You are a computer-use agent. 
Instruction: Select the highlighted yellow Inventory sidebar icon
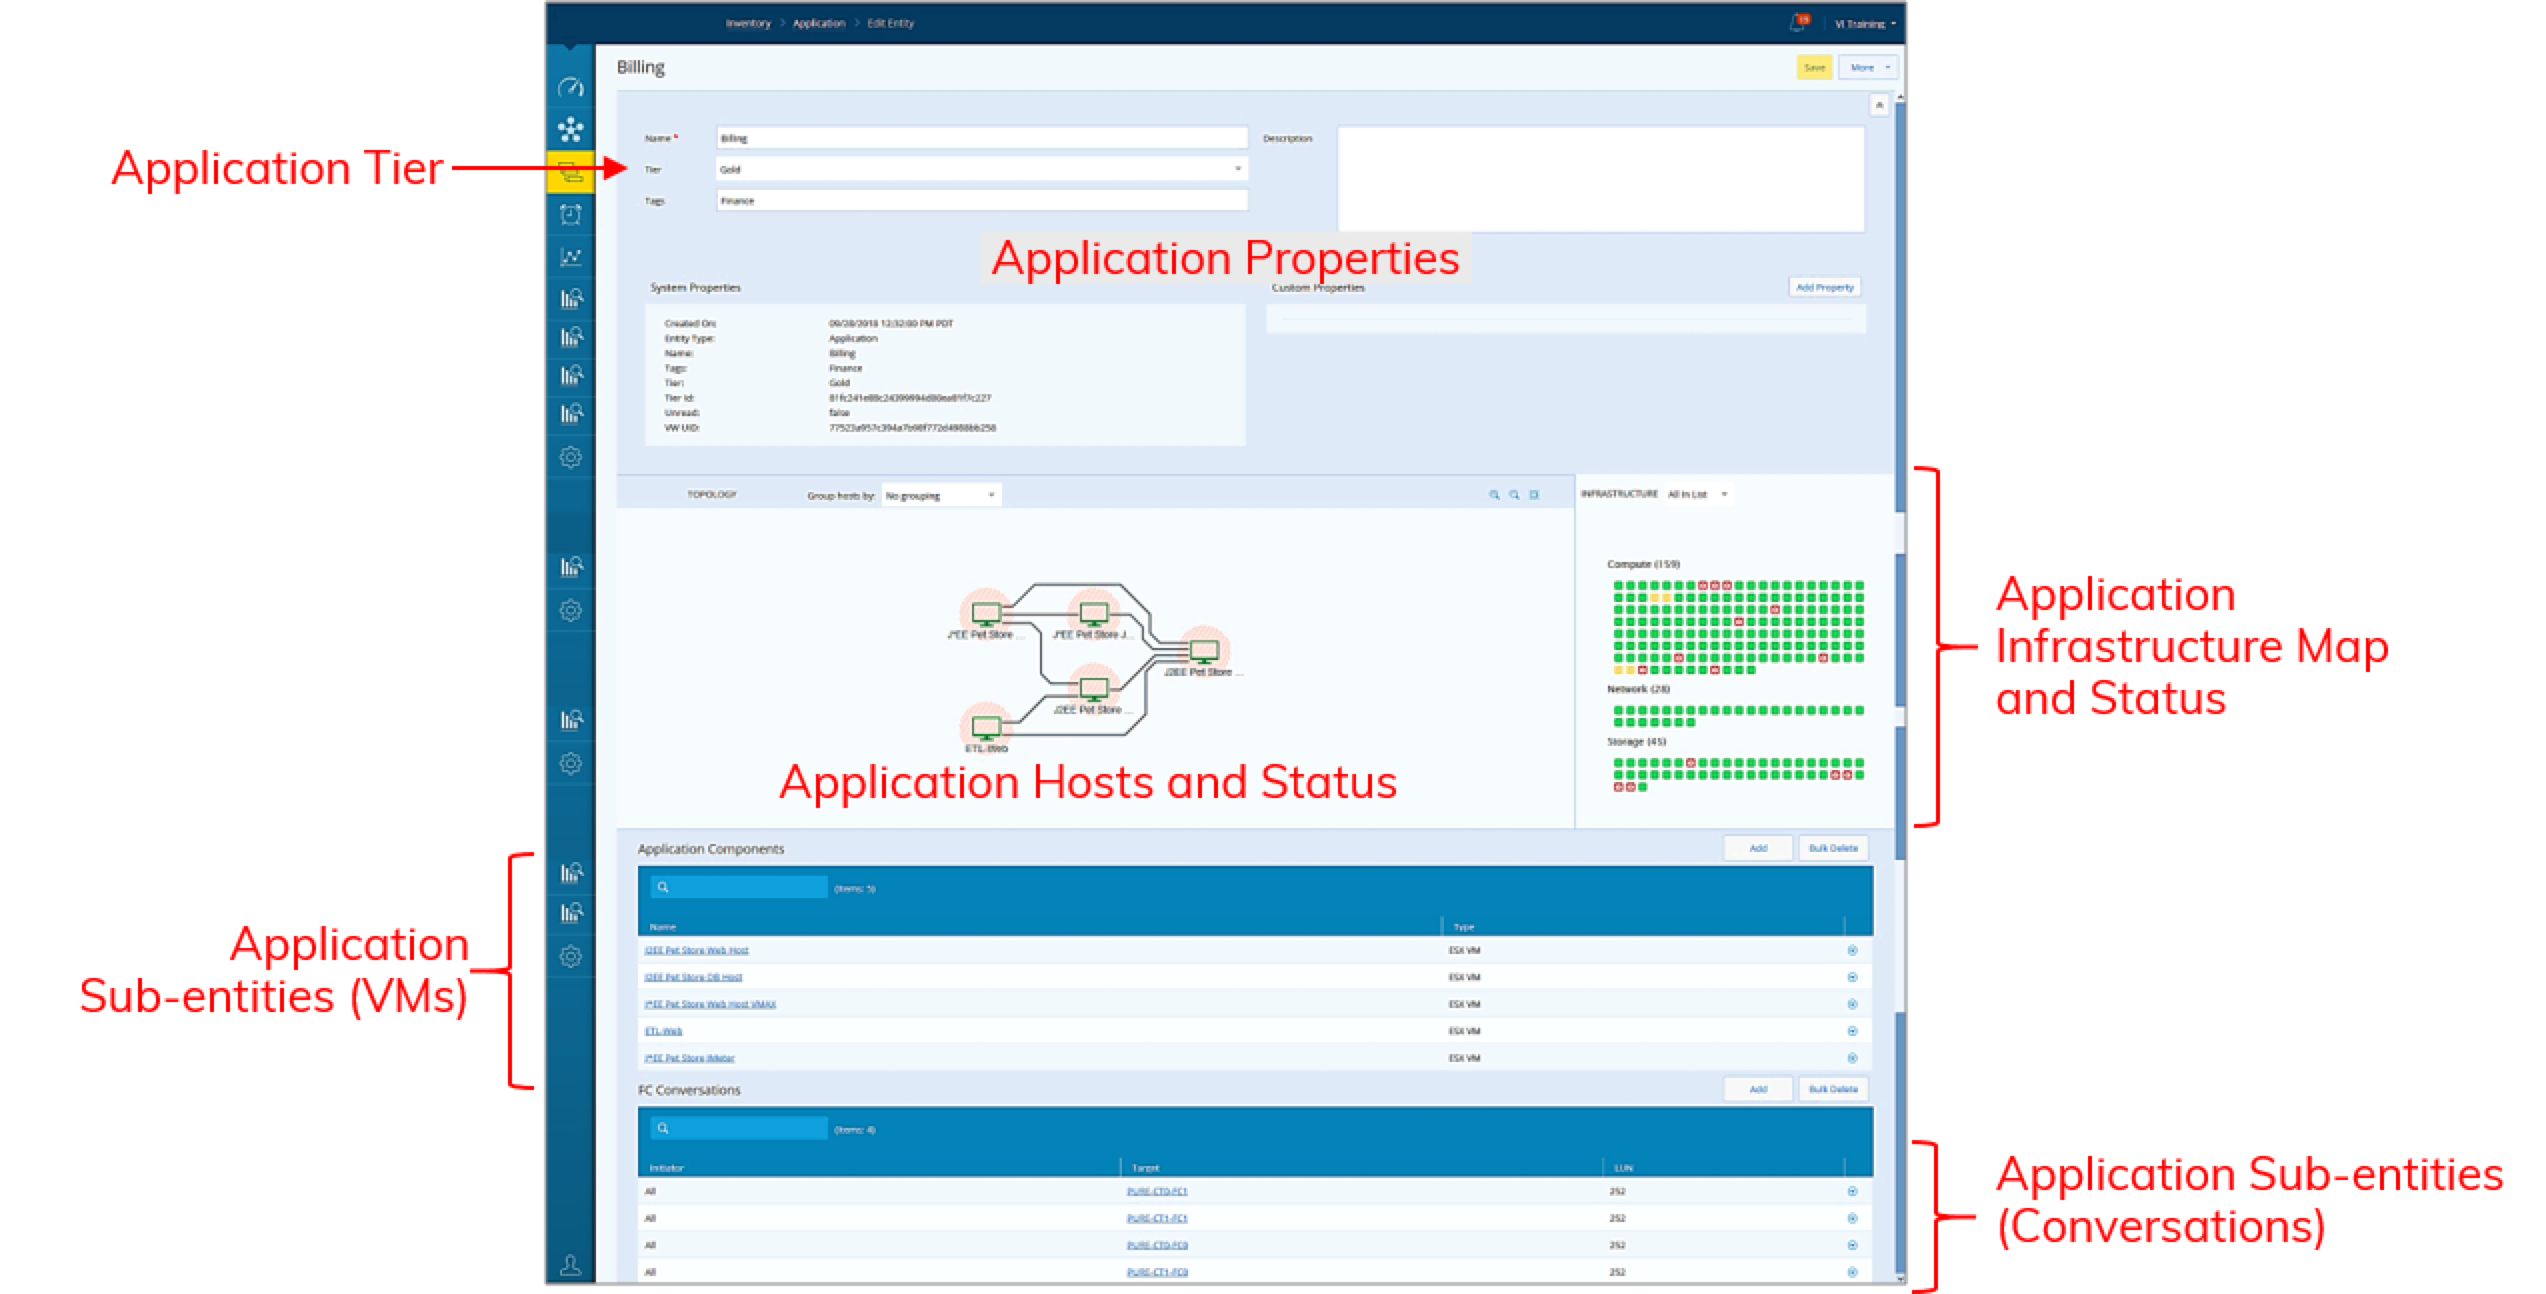[x=570, y=172]
